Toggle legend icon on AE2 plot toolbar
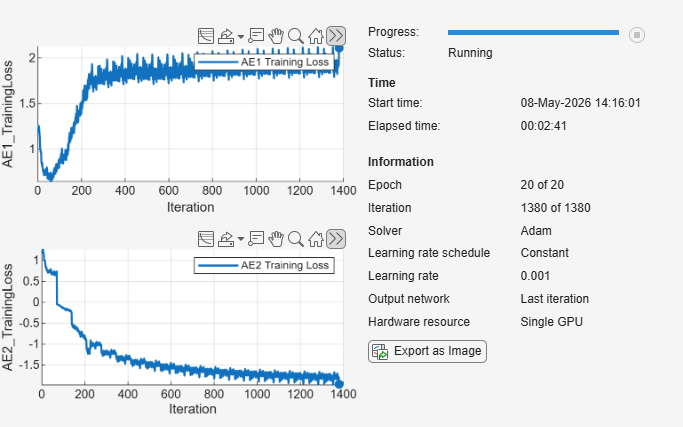 point(206,239)
